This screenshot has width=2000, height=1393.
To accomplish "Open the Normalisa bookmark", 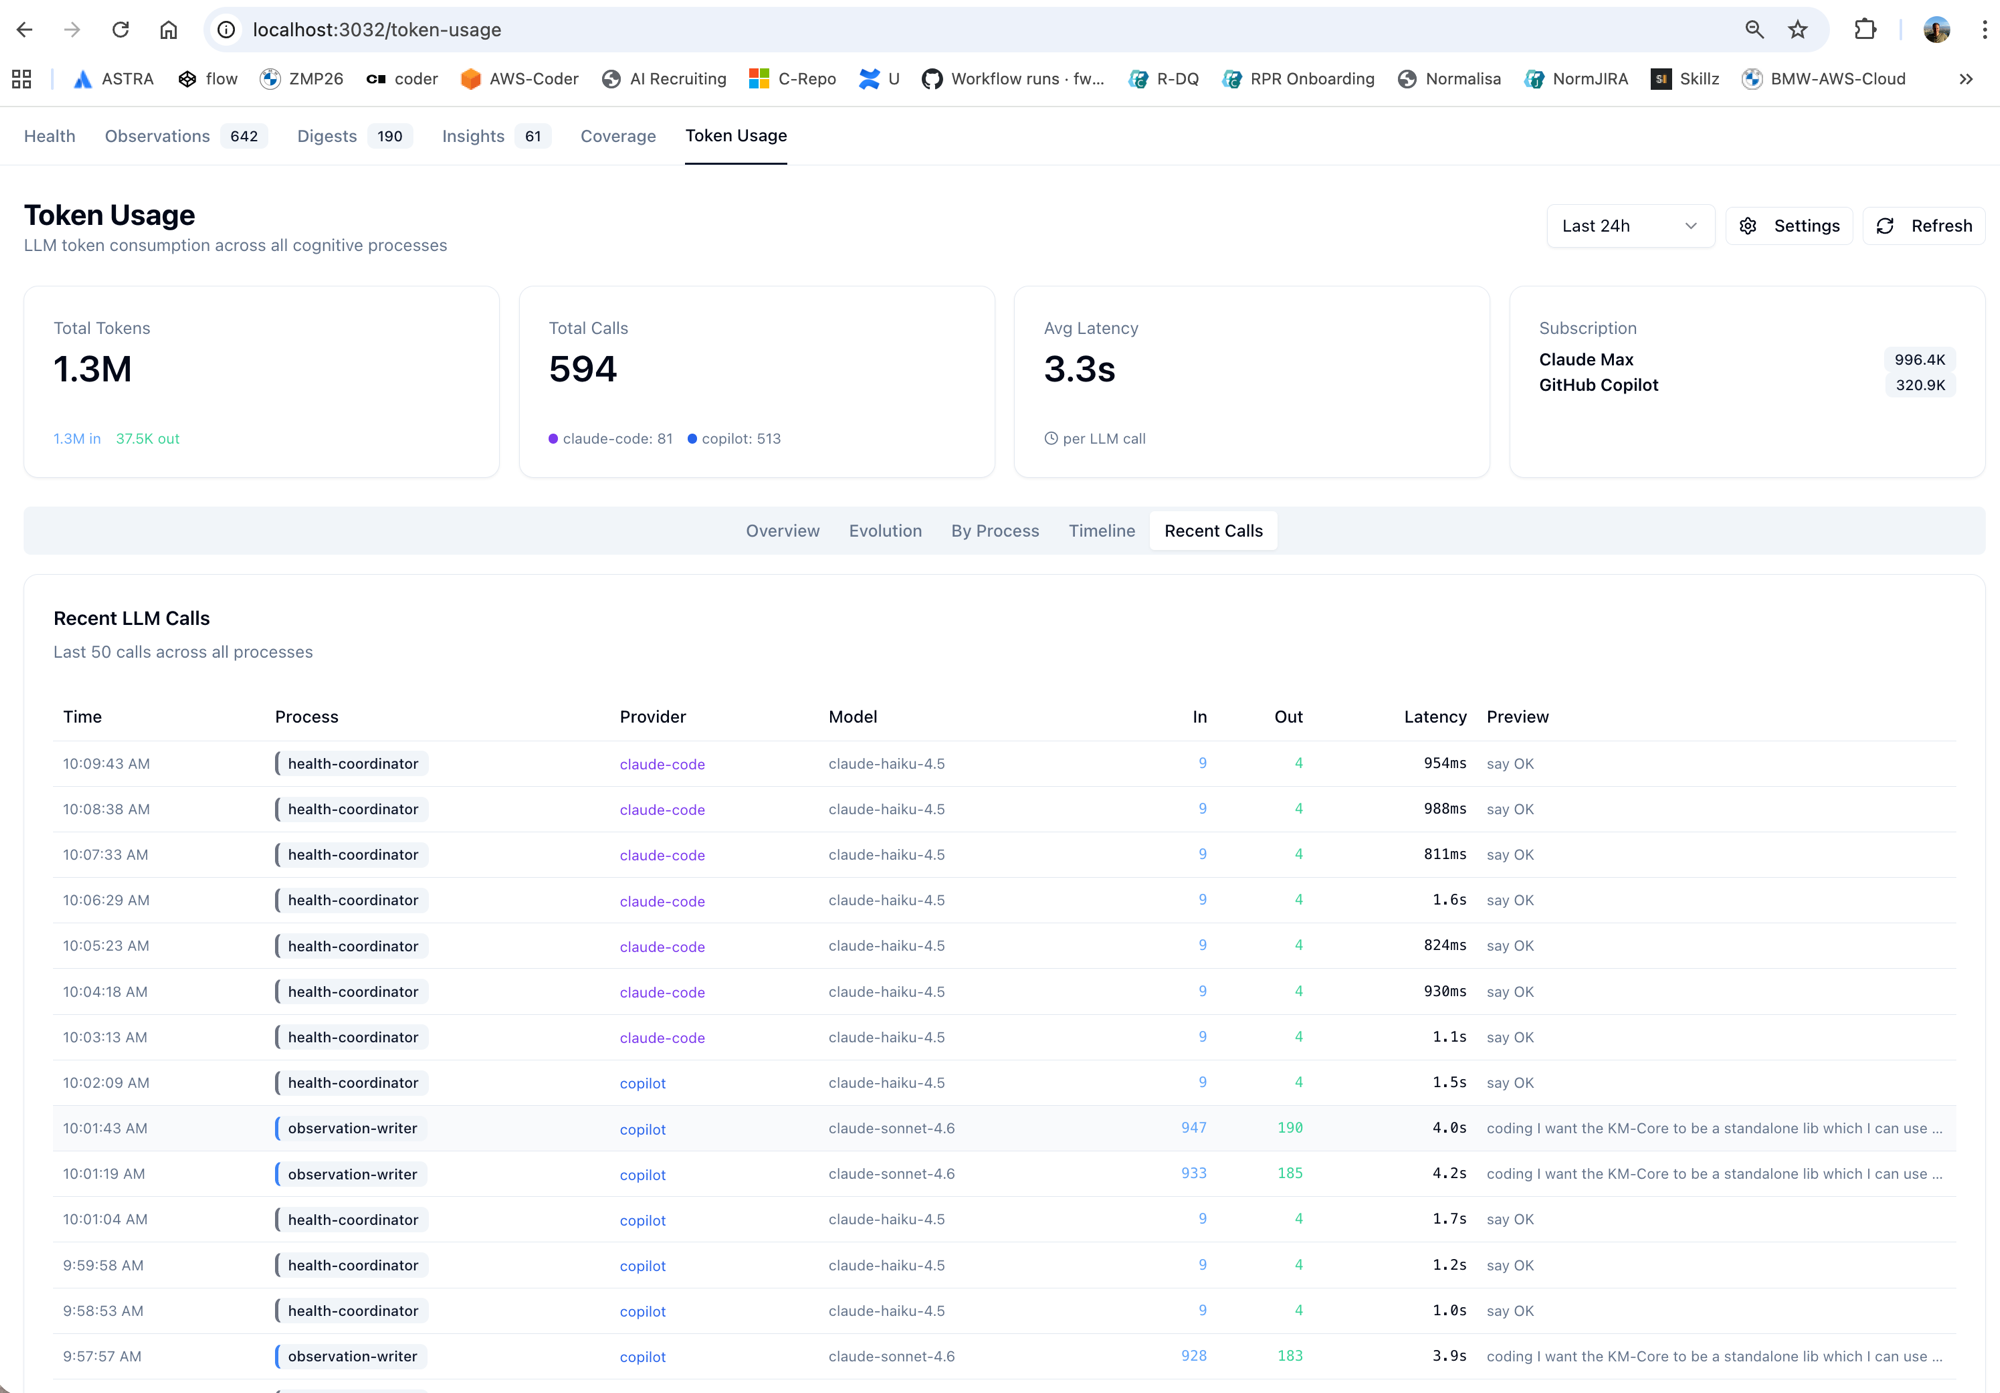I will [1449, 79].
